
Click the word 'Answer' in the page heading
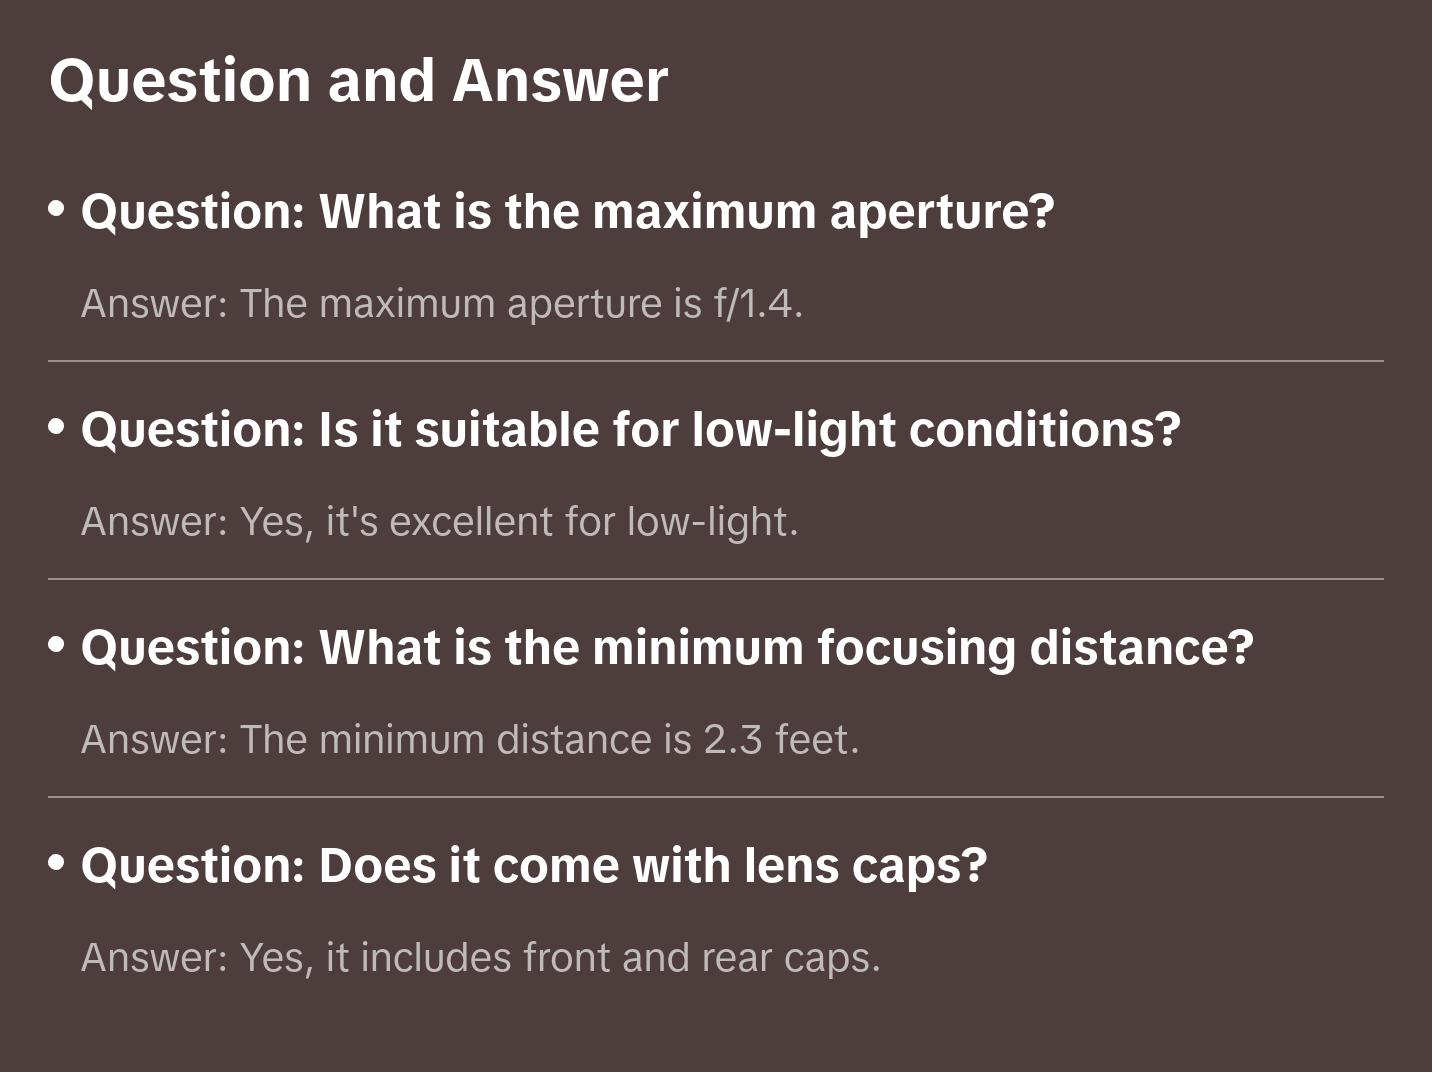[560, 81]
